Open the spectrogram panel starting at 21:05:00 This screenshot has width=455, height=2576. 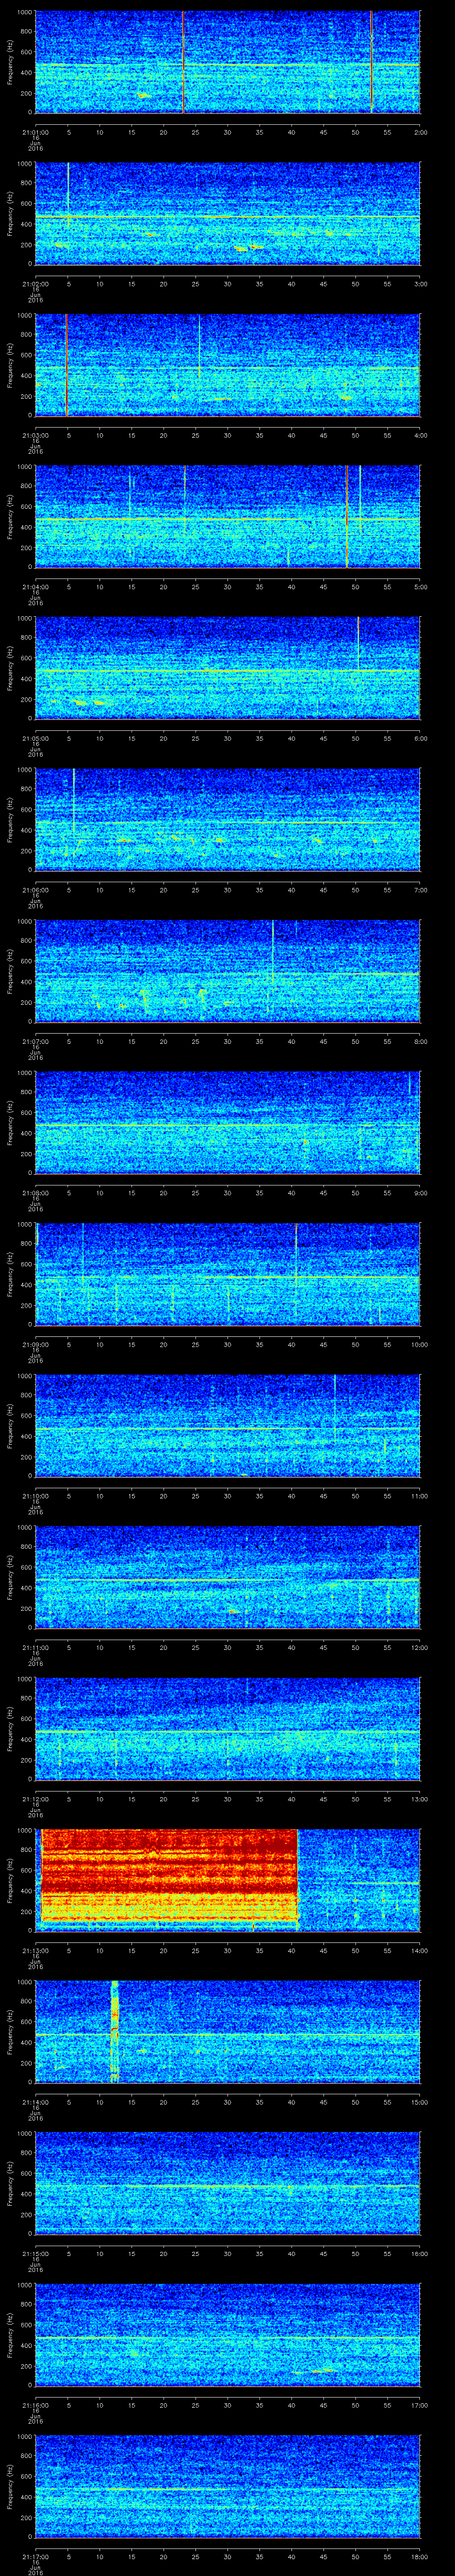coord(228,668)
